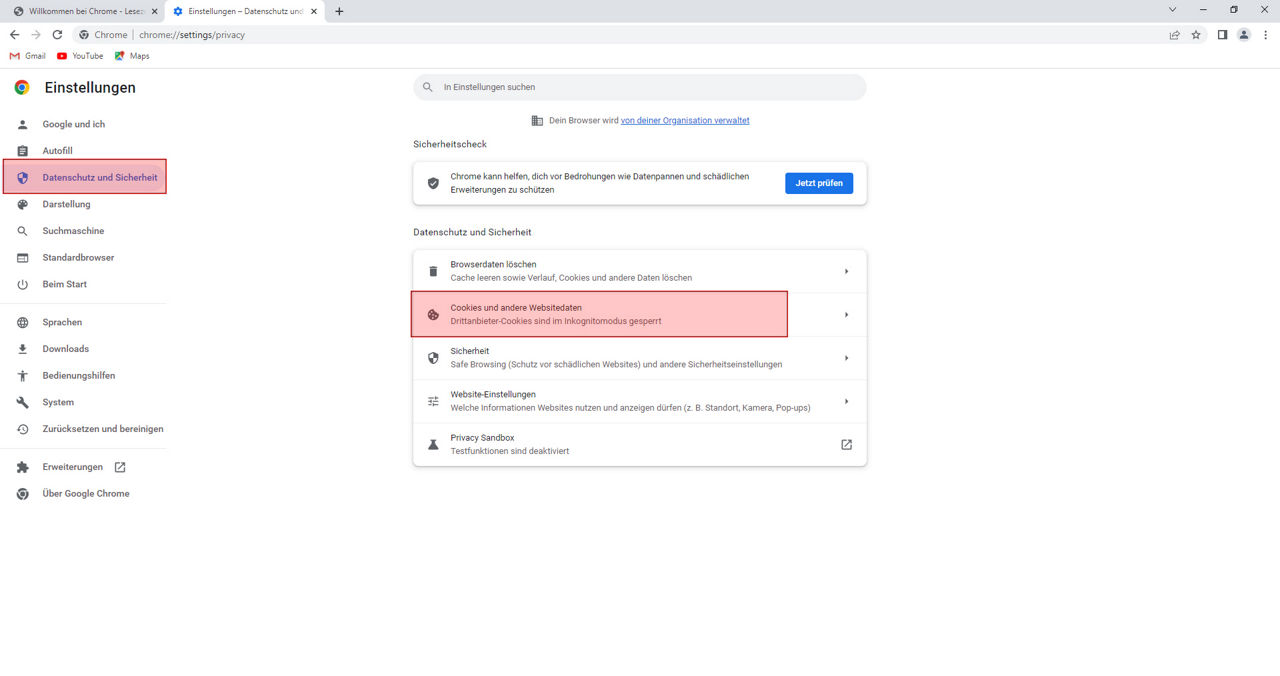Expand the Browserdaten löschen row chevron

[847, 270]
